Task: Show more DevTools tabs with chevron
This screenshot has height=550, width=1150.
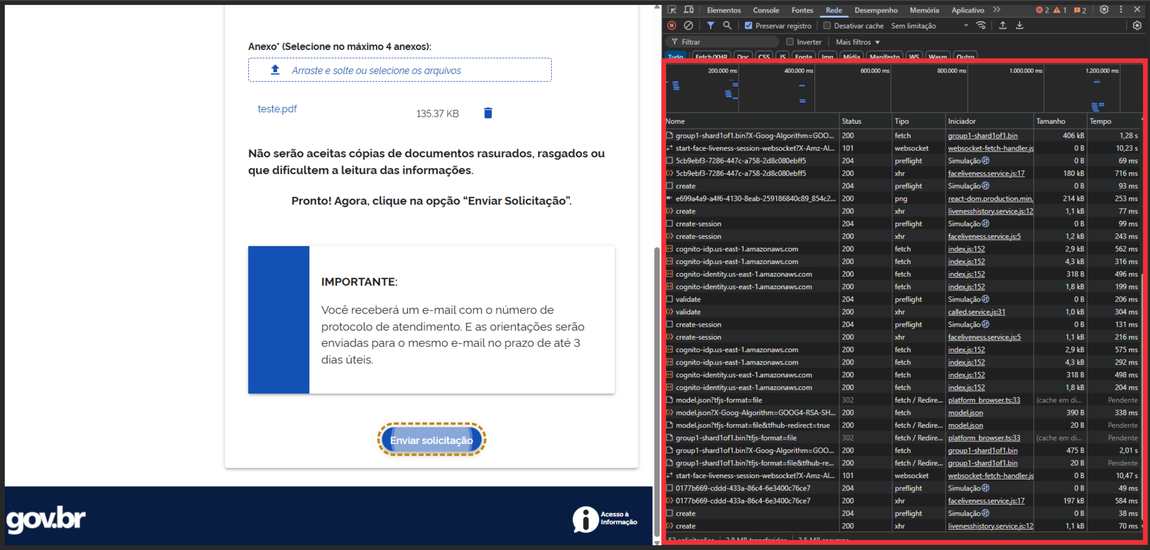Action: click(x=996, y=10)
